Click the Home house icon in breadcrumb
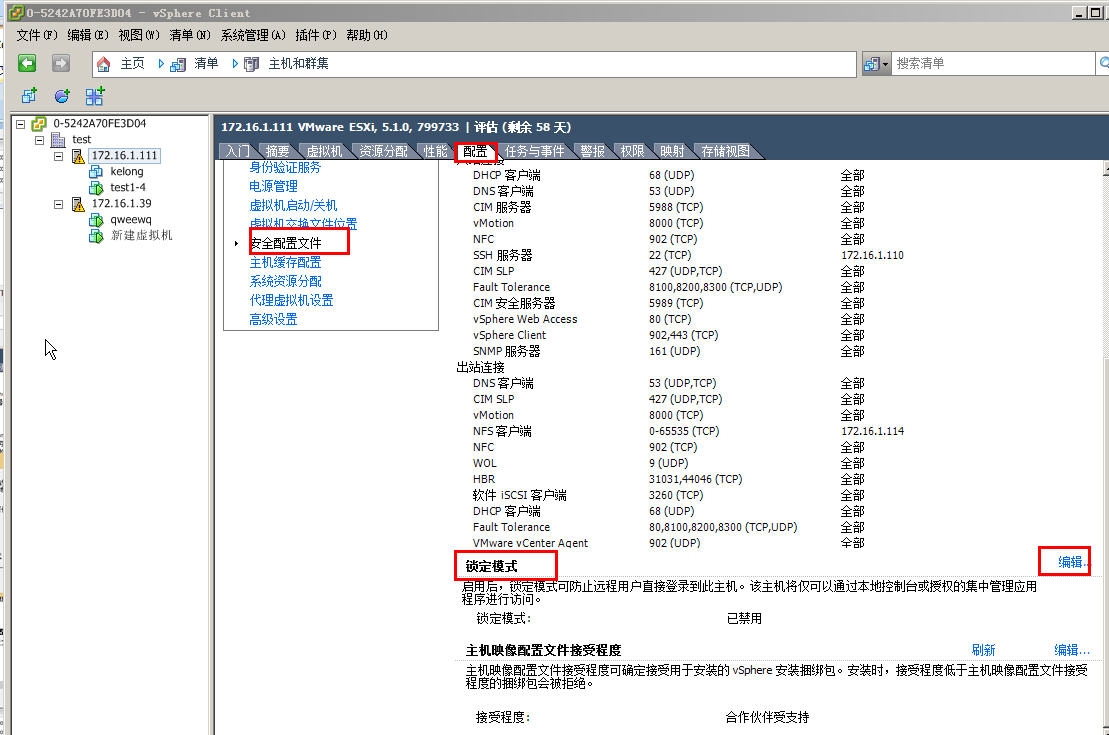 click(103, 64)
